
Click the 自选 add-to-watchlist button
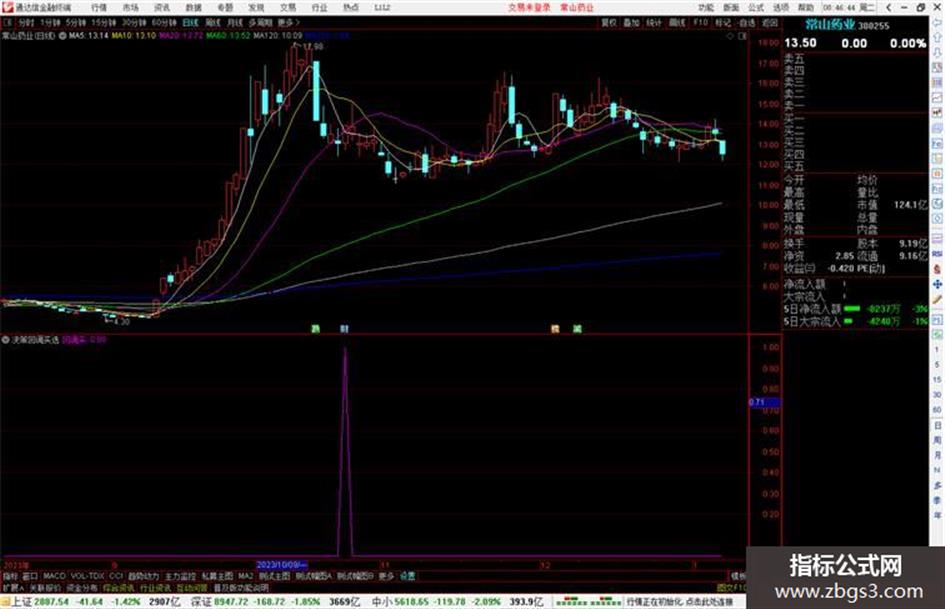pos(747,22)
